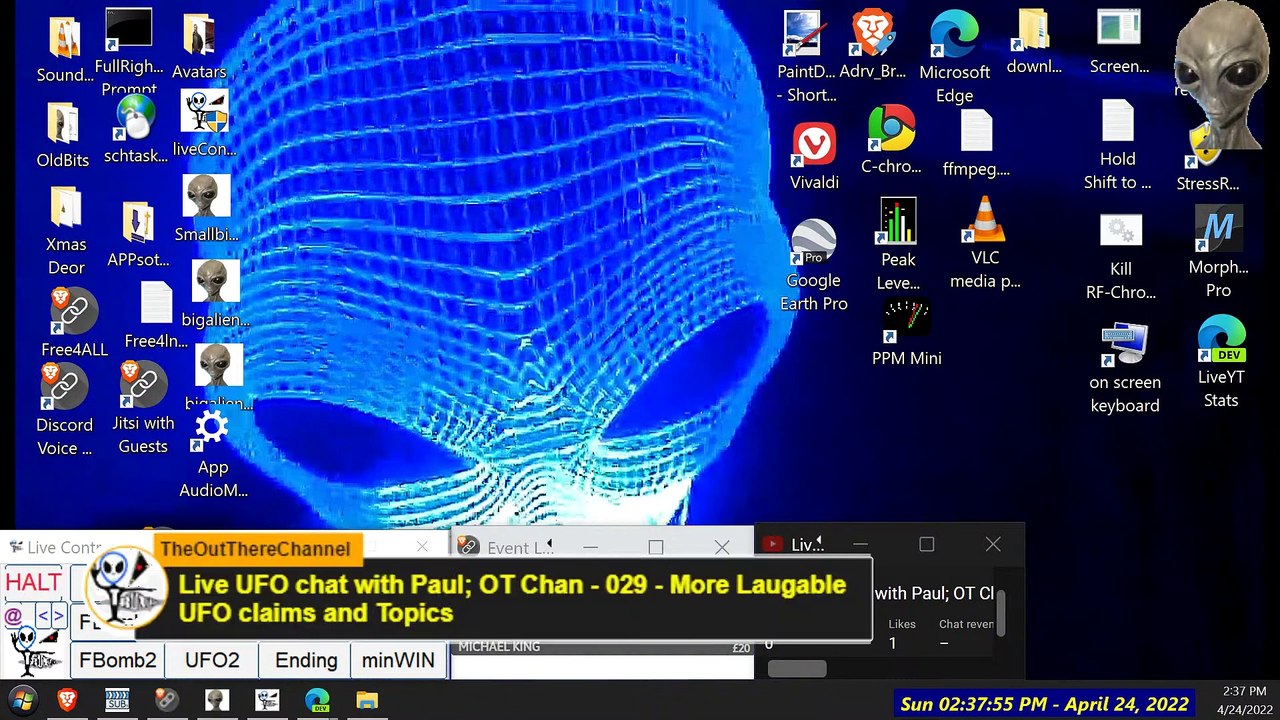Open the chain-link app on taskbar
The width and height of the screenshot is (1280, 720).
tap(167, 700)
